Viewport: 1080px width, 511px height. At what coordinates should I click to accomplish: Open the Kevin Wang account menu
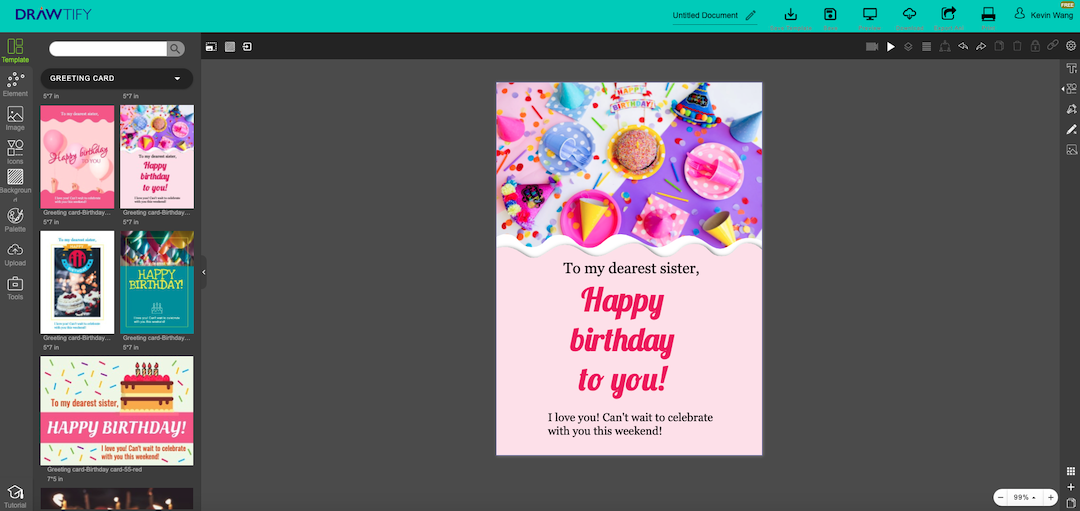1043,15
